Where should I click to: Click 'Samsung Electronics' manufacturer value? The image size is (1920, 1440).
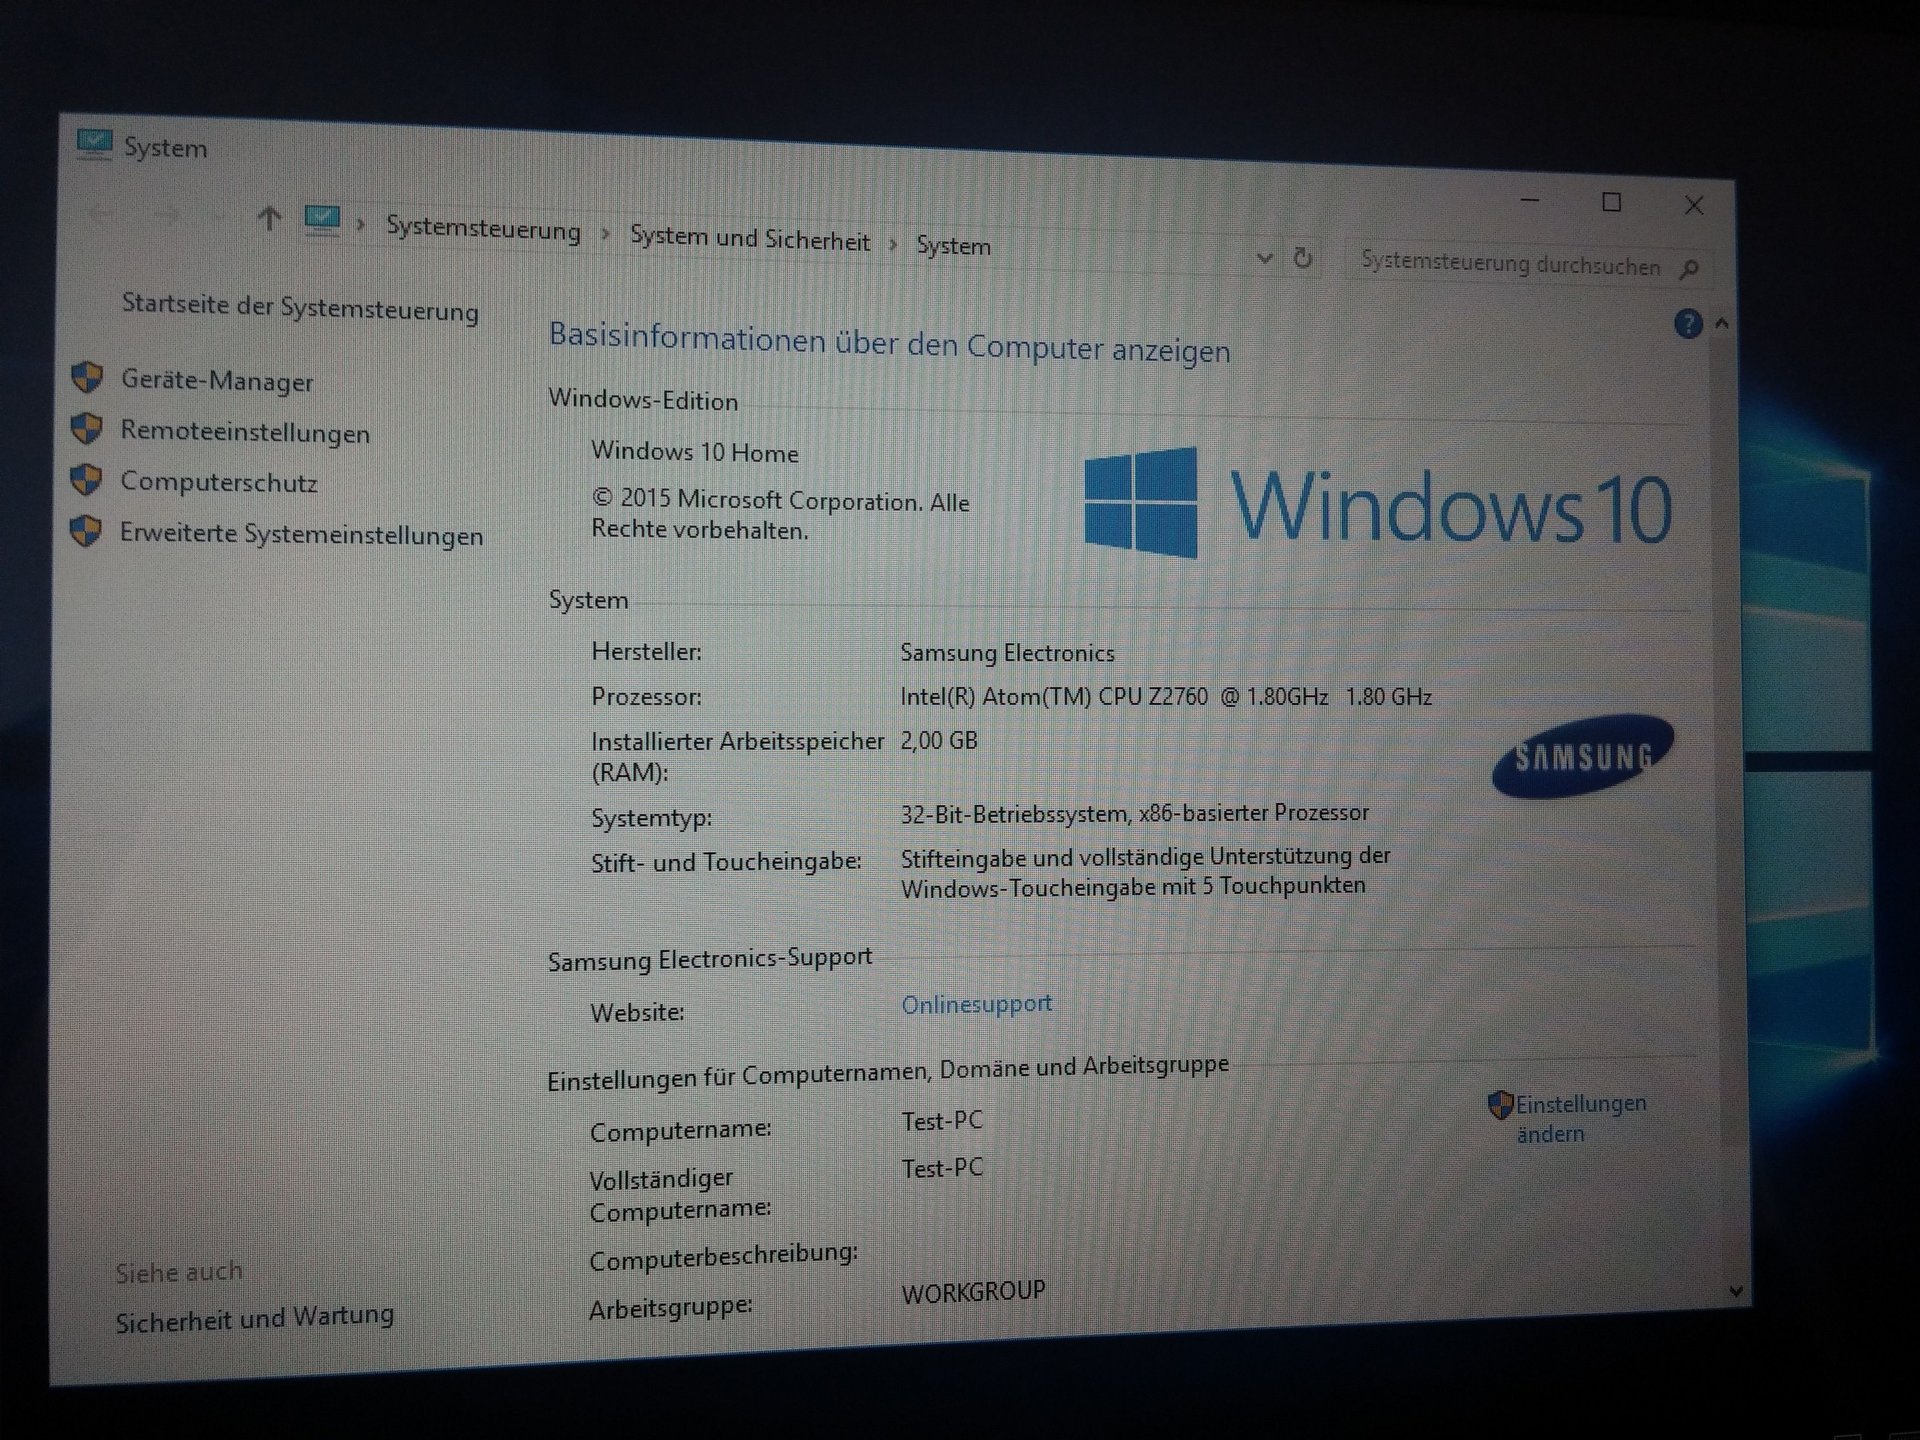point(1007,653)
